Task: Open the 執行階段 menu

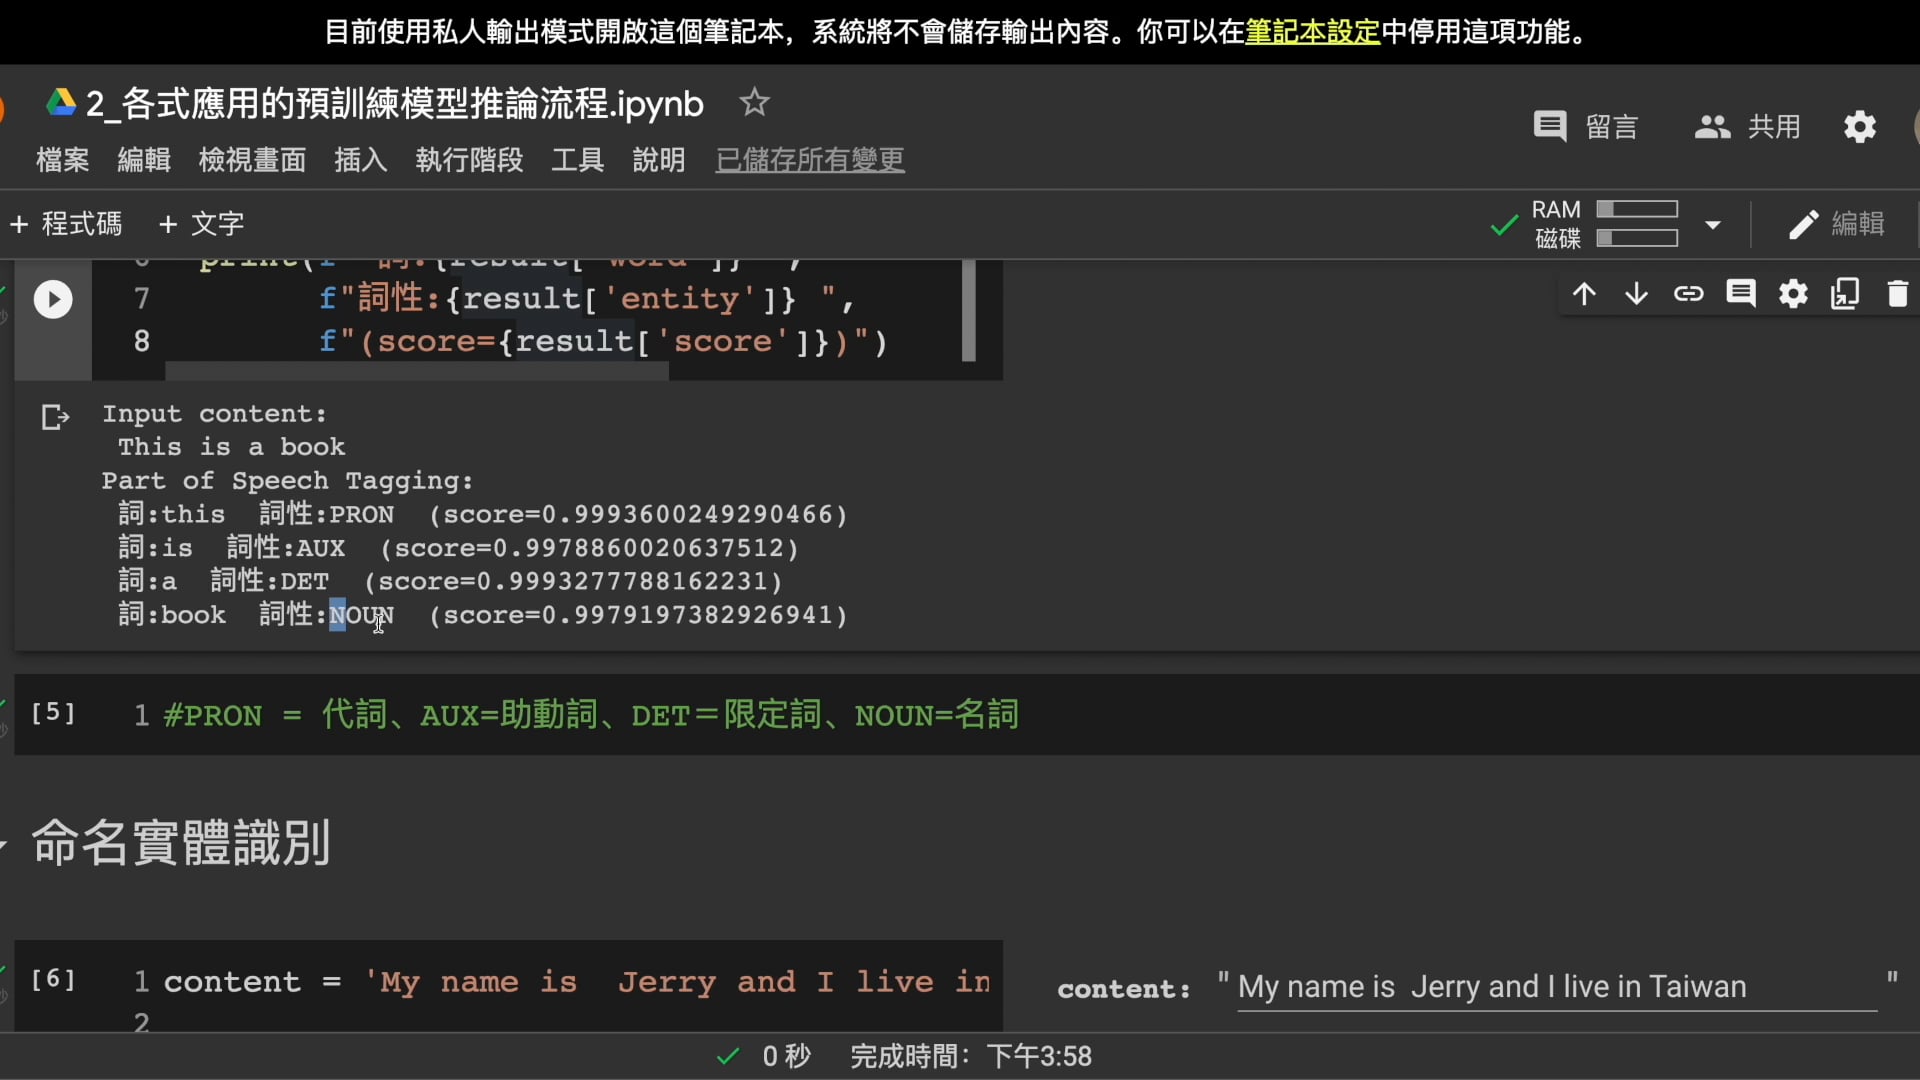Action: [x=469, y=160]
